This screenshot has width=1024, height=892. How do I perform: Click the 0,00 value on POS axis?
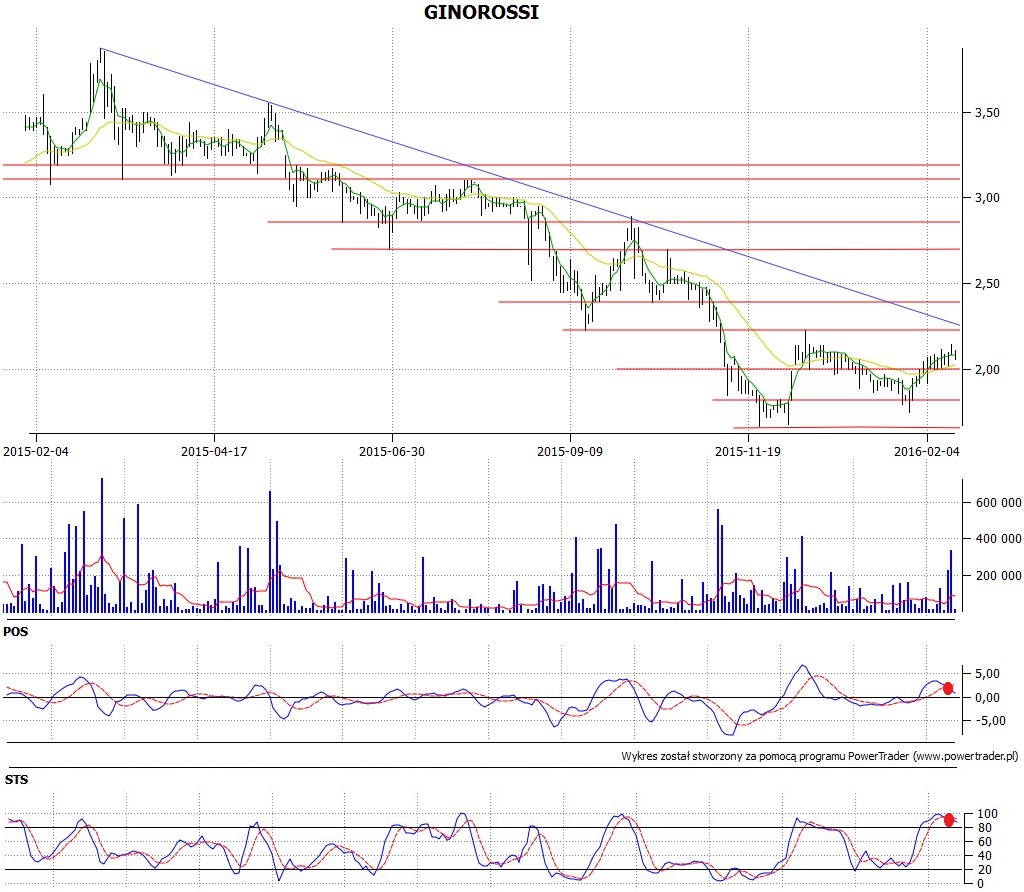pyautogui.click(x=987, y=697)
